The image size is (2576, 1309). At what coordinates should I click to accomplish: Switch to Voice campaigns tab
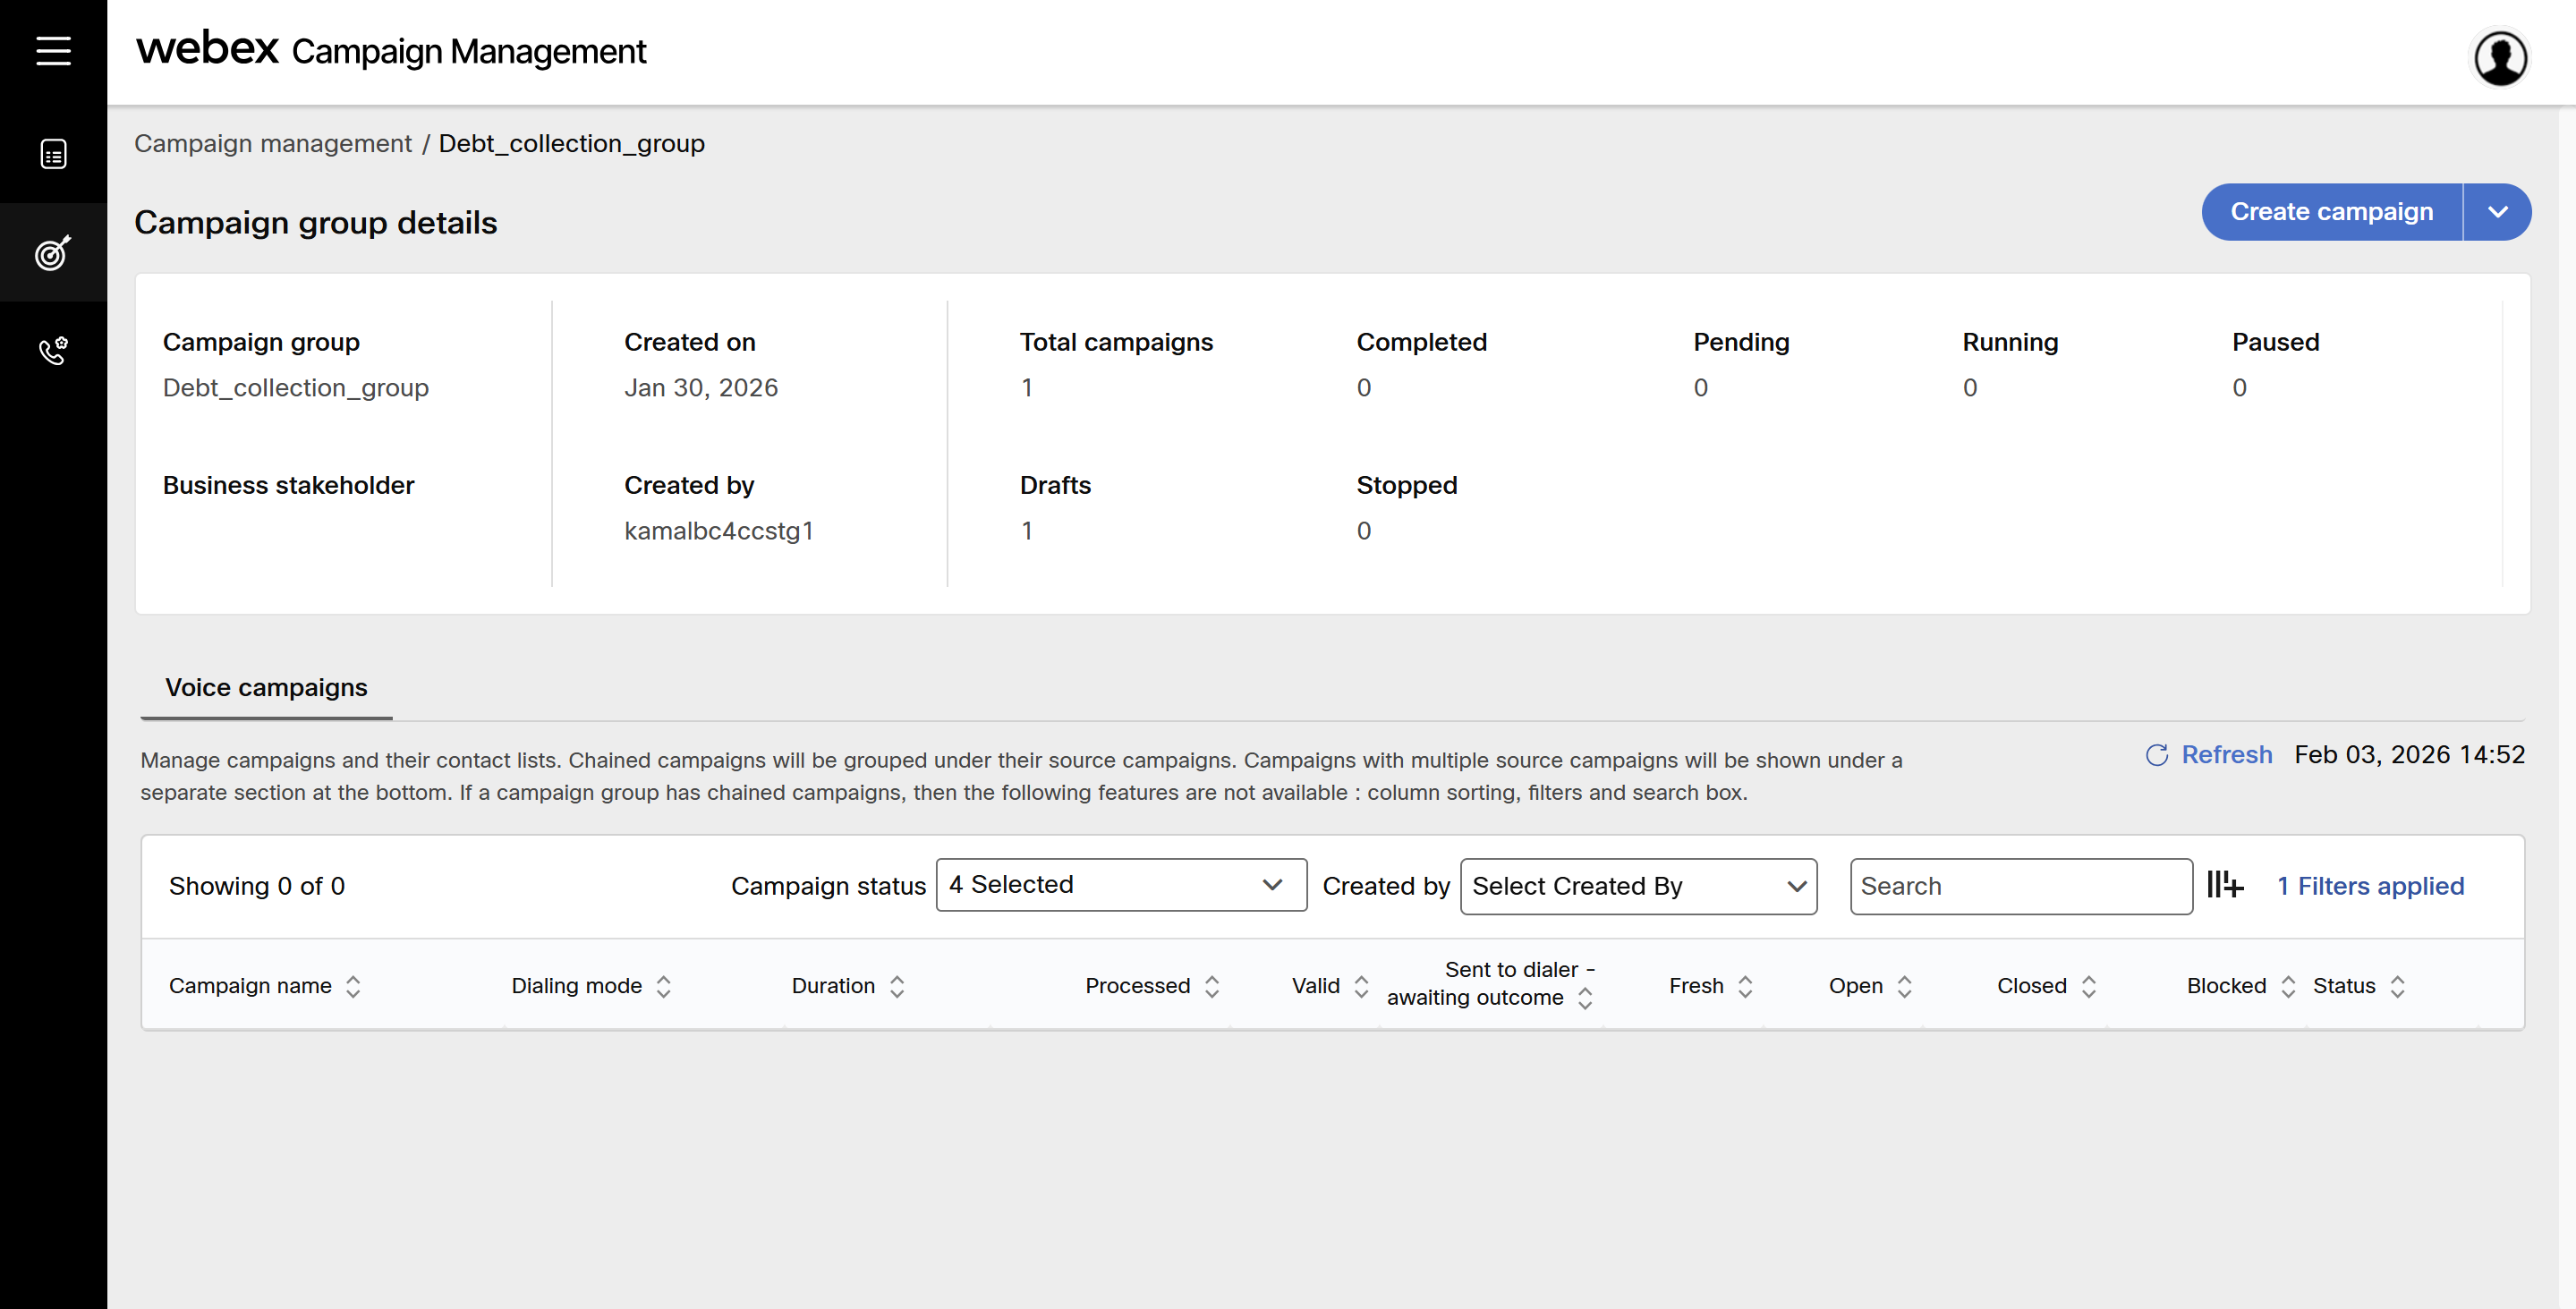pyautogui.click(x=266, y=688)
